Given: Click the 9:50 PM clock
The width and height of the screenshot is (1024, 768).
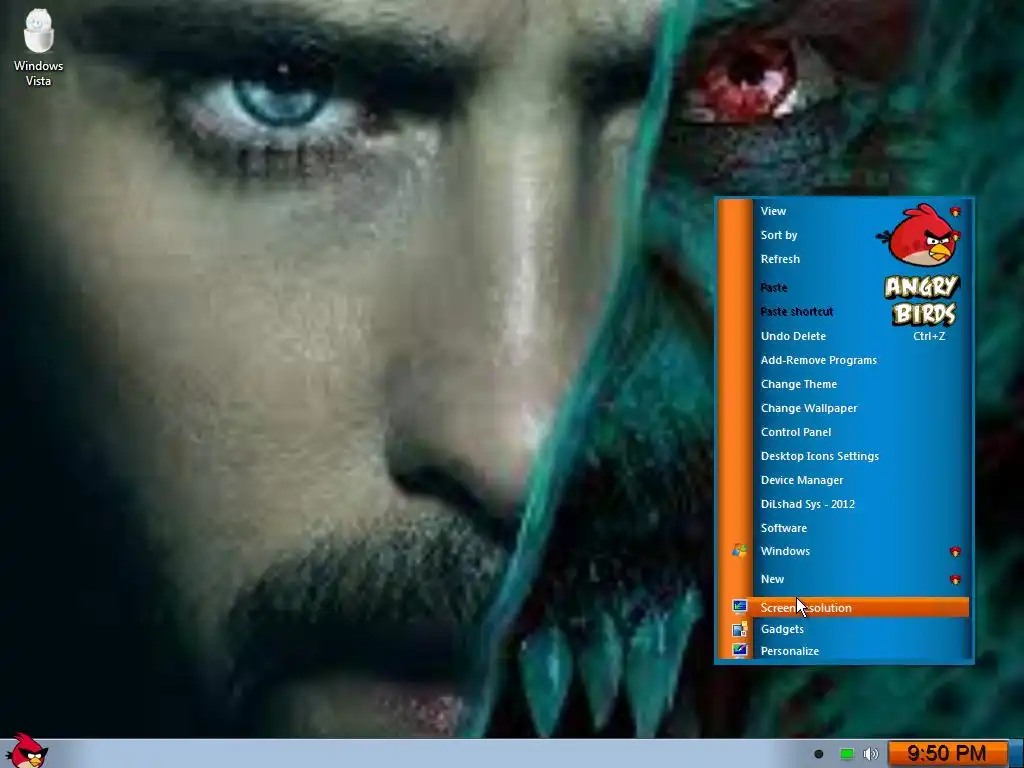Looking at the screenshot, I should point(947,754).
